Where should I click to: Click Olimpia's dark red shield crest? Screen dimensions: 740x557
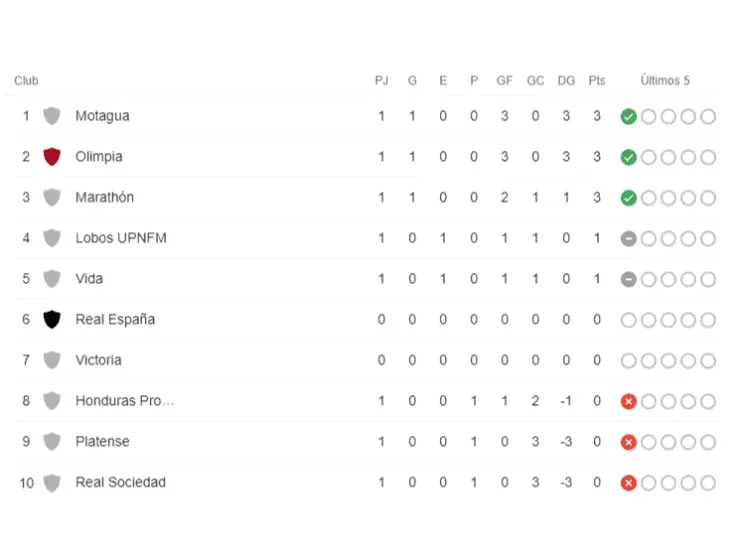[x=52, y=157]
